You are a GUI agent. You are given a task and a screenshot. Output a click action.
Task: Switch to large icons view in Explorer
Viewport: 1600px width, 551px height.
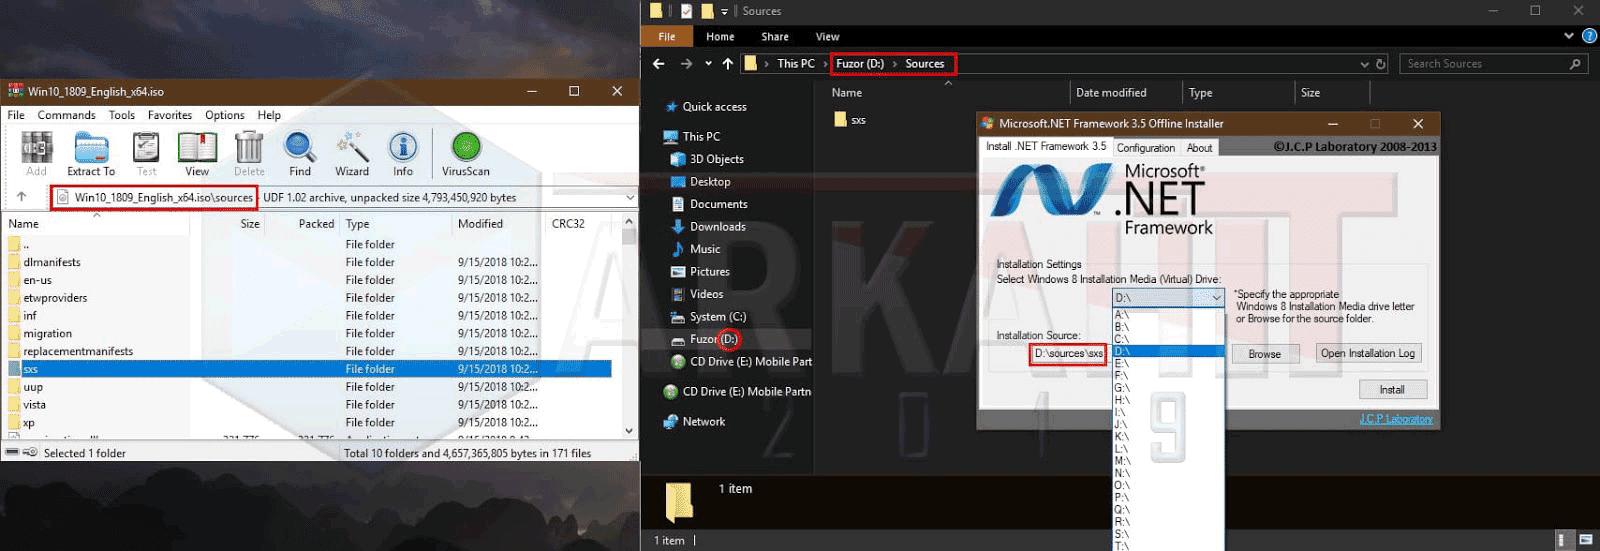1585,540
